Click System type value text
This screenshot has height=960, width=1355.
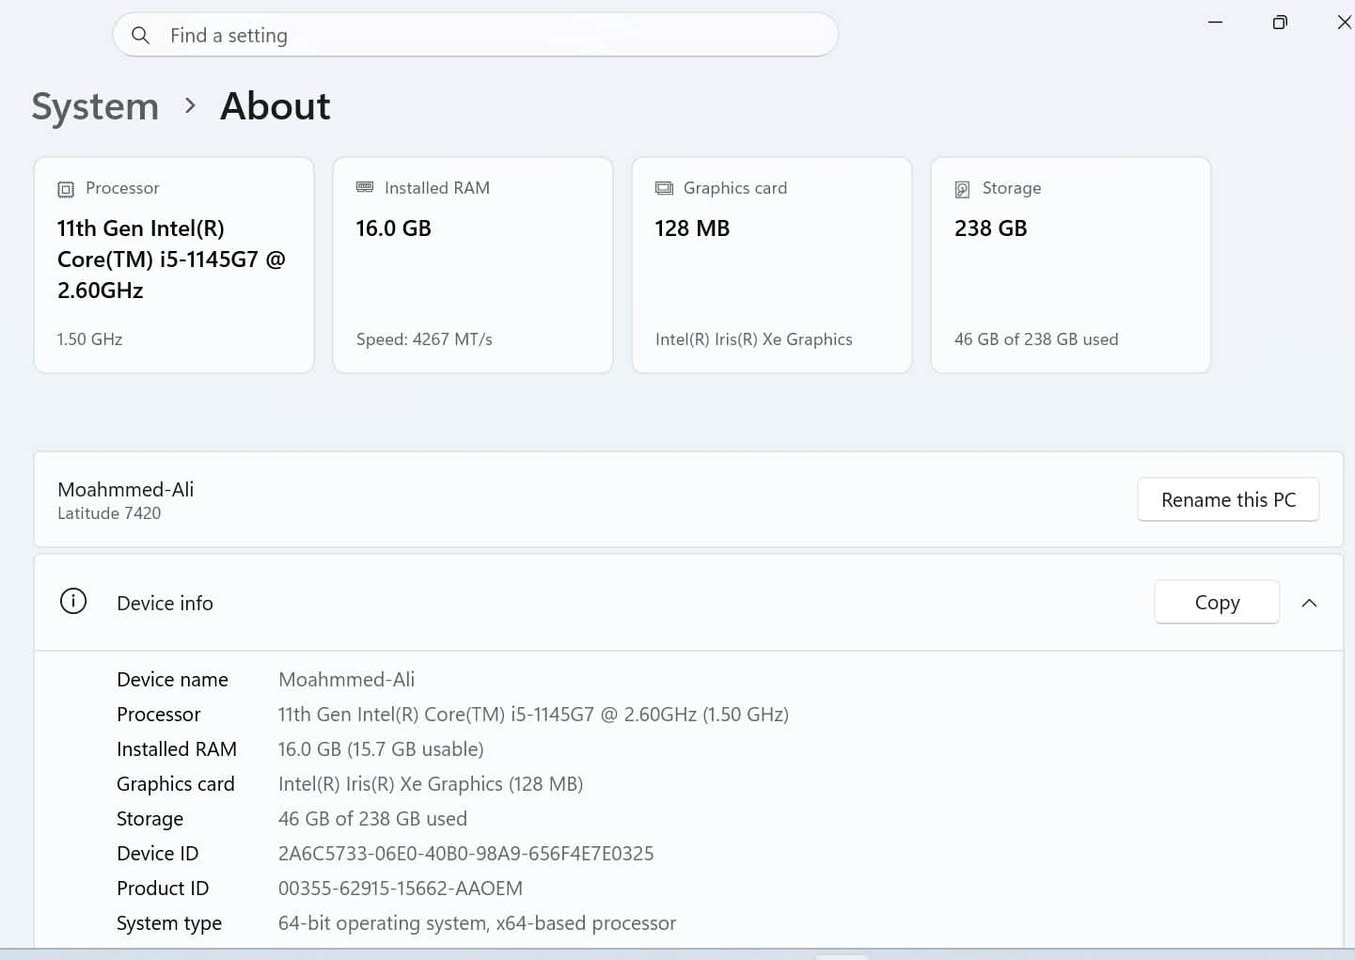point(477,923)
